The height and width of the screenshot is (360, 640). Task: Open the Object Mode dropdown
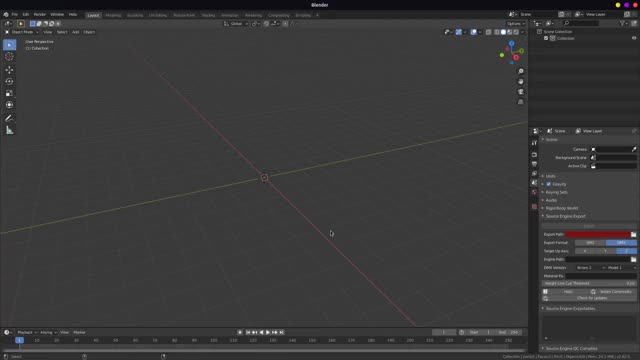coord(22,32)
